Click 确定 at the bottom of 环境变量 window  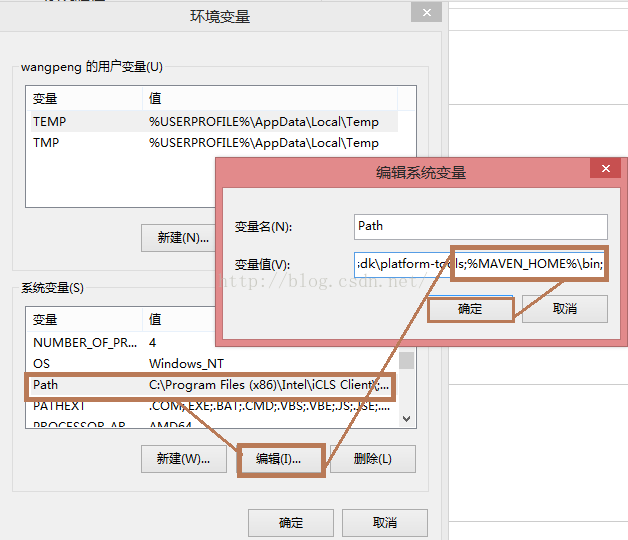click(x=291, y=523)
